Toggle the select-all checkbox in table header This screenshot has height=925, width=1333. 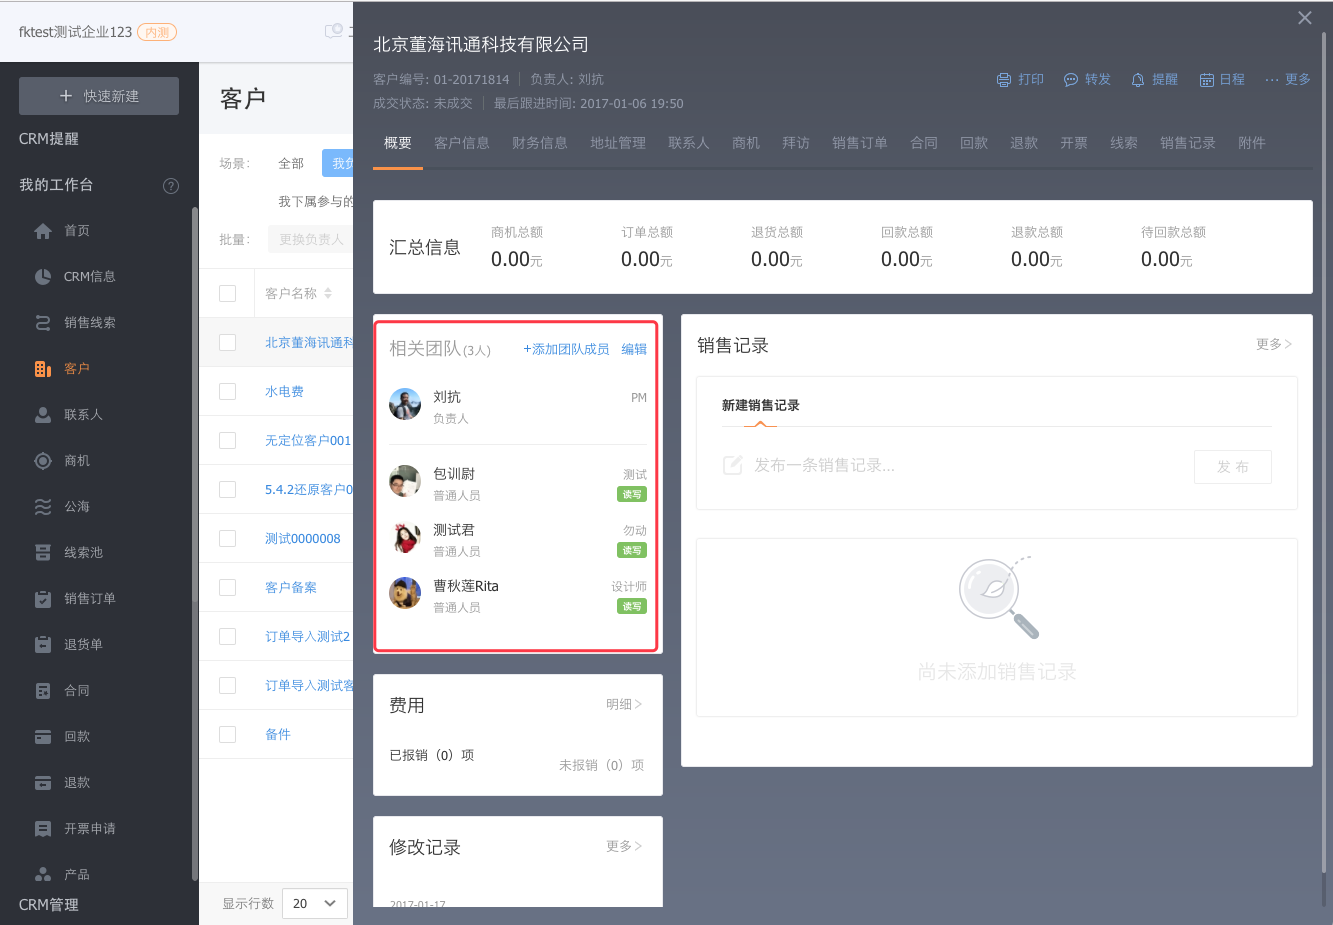(228, 293)
